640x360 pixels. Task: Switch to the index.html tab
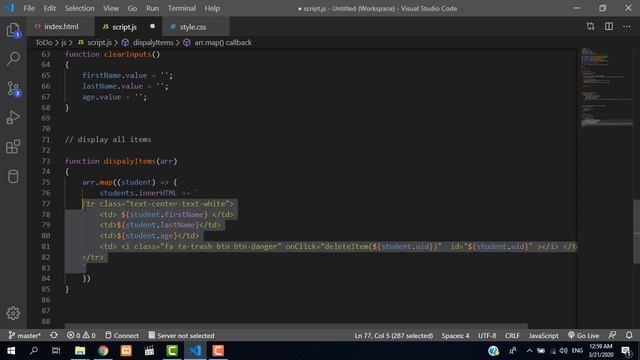click(61, 27)
